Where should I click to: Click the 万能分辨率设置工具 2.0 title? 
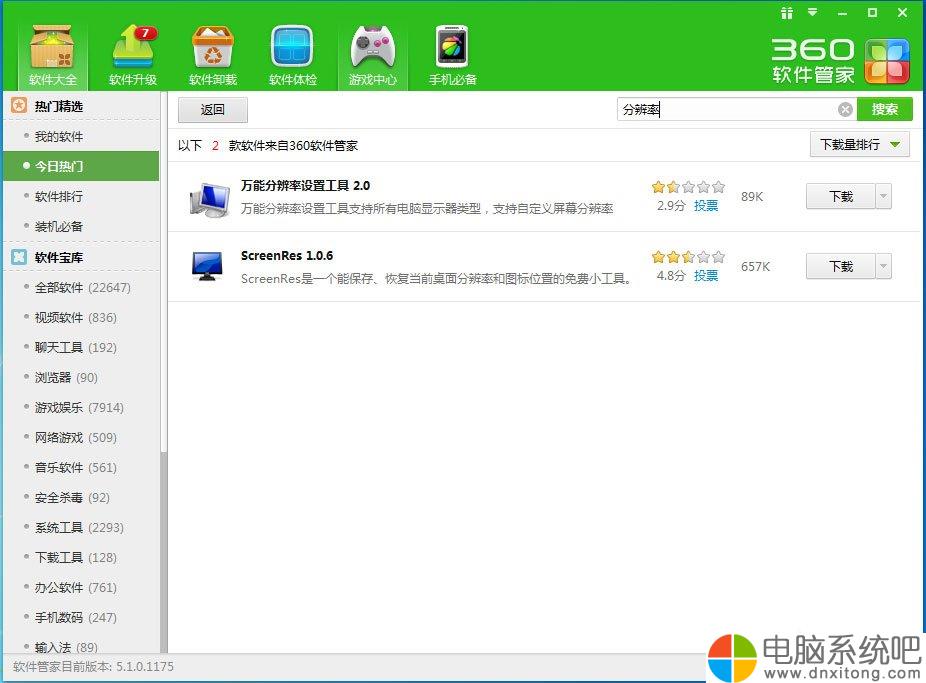click(305, 185)
